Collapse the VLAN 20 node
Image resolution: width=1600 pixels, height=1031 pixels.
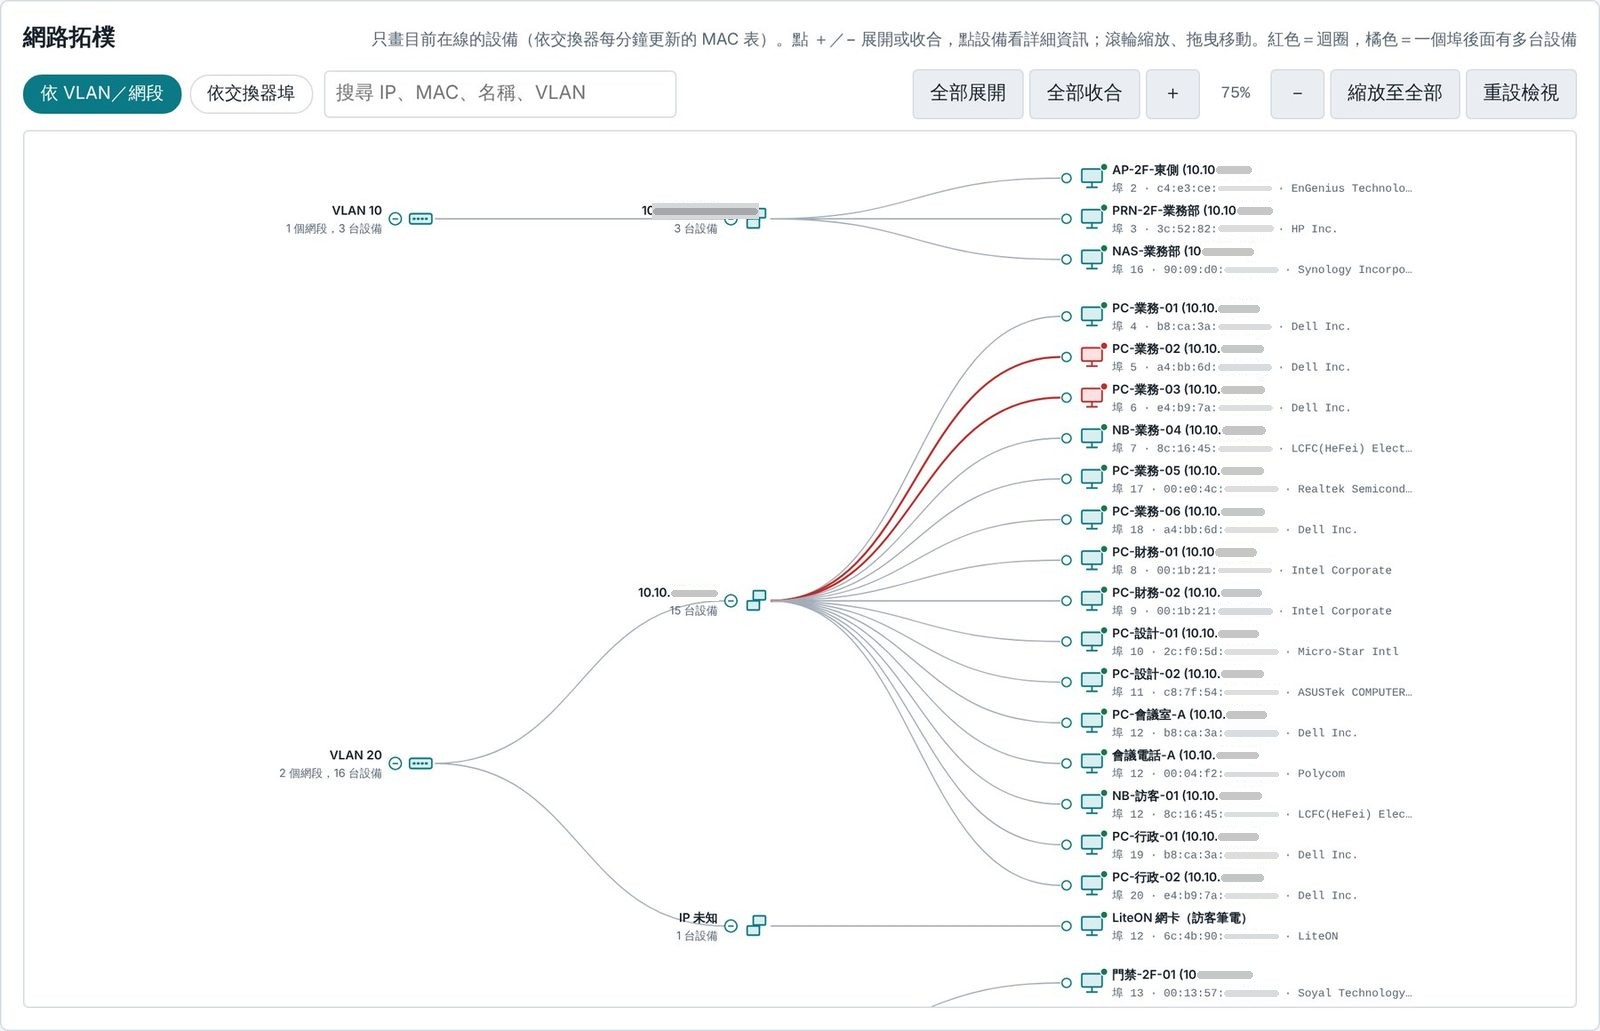(x=395, y=763)
